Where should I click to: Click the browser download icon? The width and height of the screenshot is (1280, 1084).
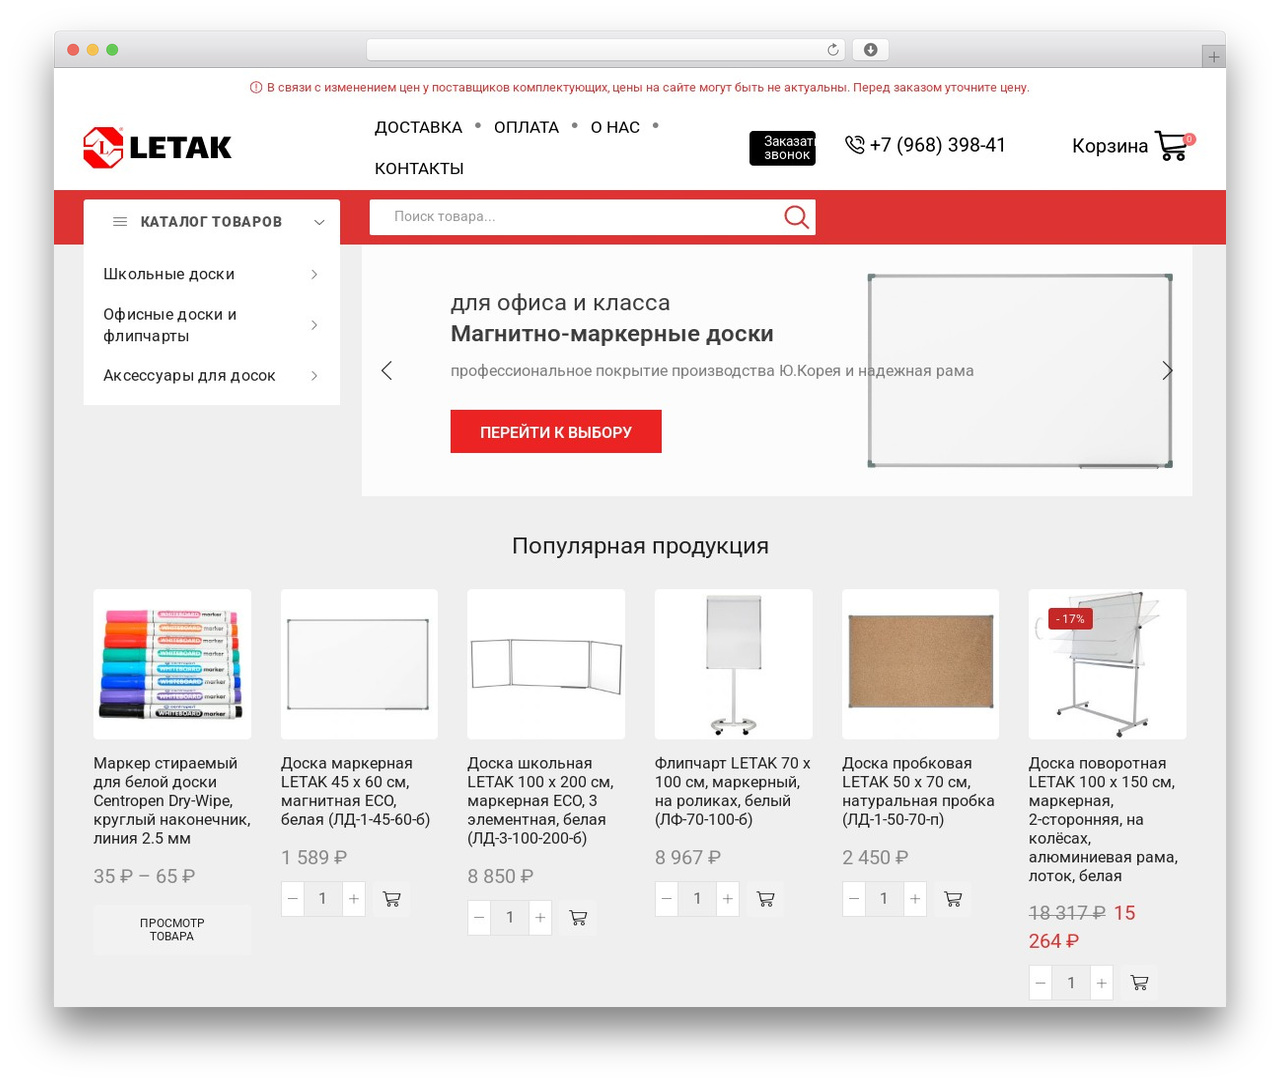870,50
